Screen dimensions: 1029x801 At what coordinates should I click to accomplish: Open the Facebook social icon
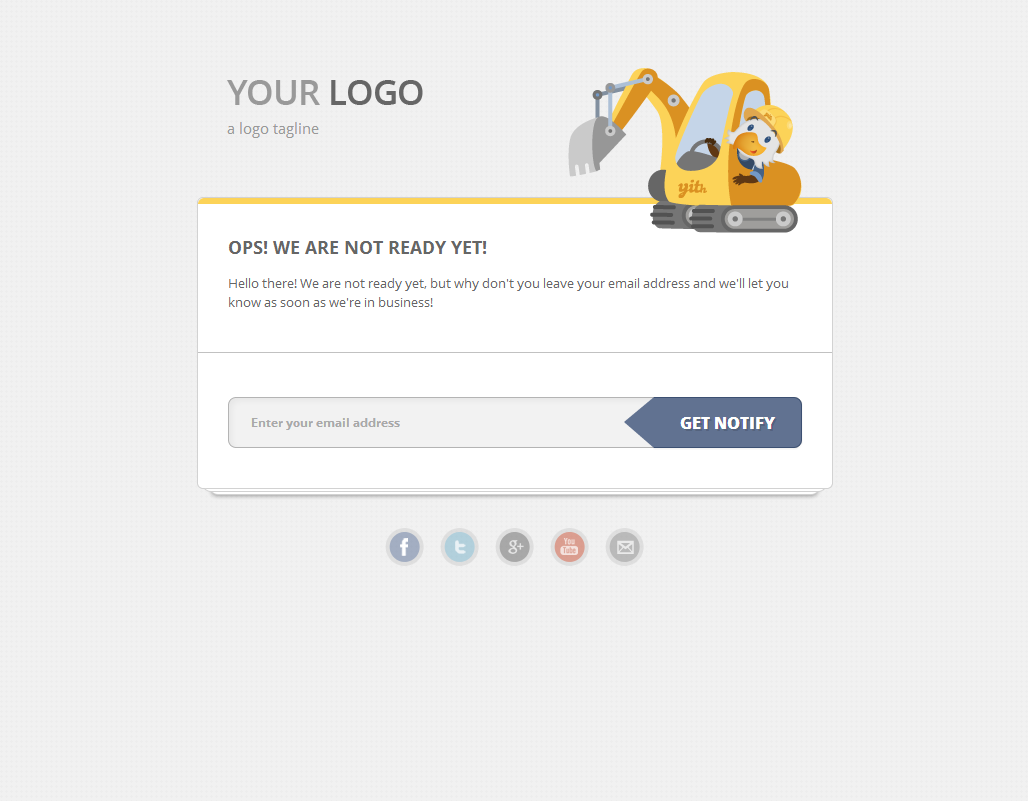point(404,546)
